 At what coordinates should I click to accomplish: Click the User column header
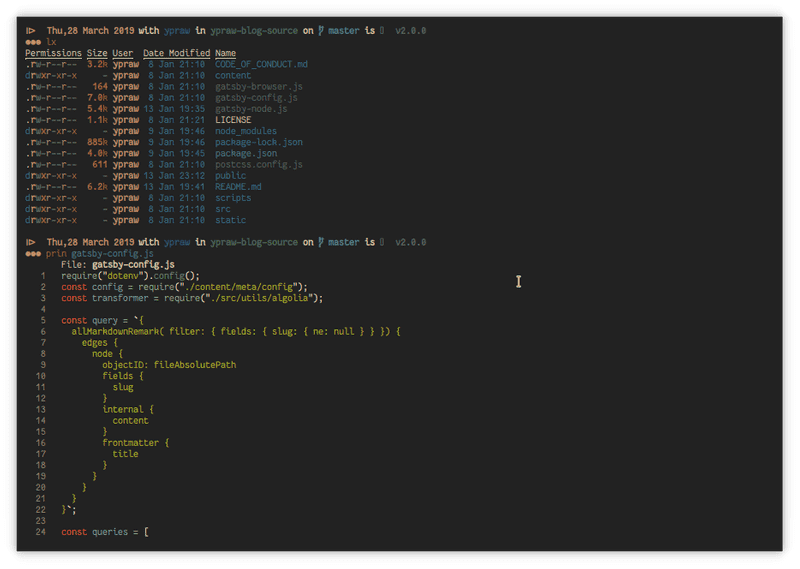(x=122, y=53)
